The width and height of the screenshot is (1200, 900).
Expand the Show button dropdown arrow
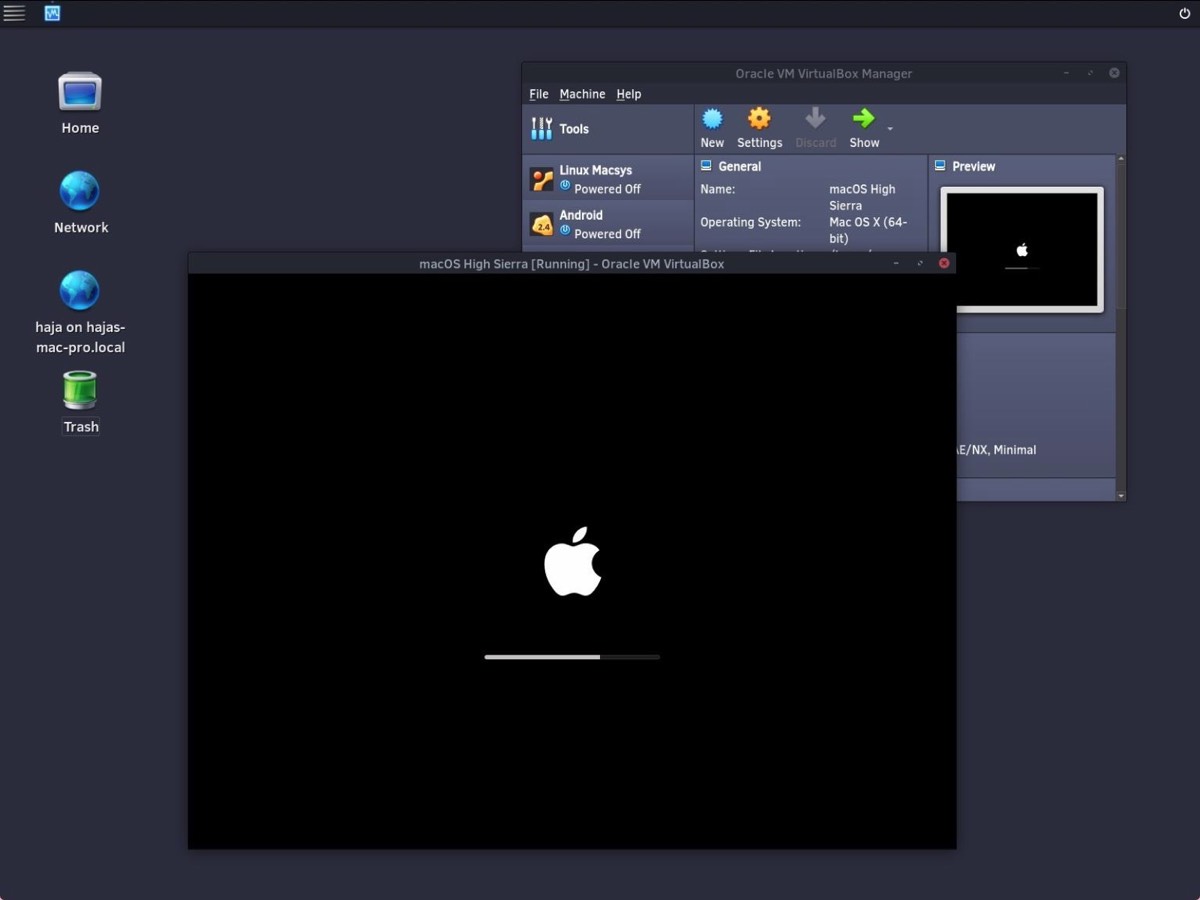[890, 129]
